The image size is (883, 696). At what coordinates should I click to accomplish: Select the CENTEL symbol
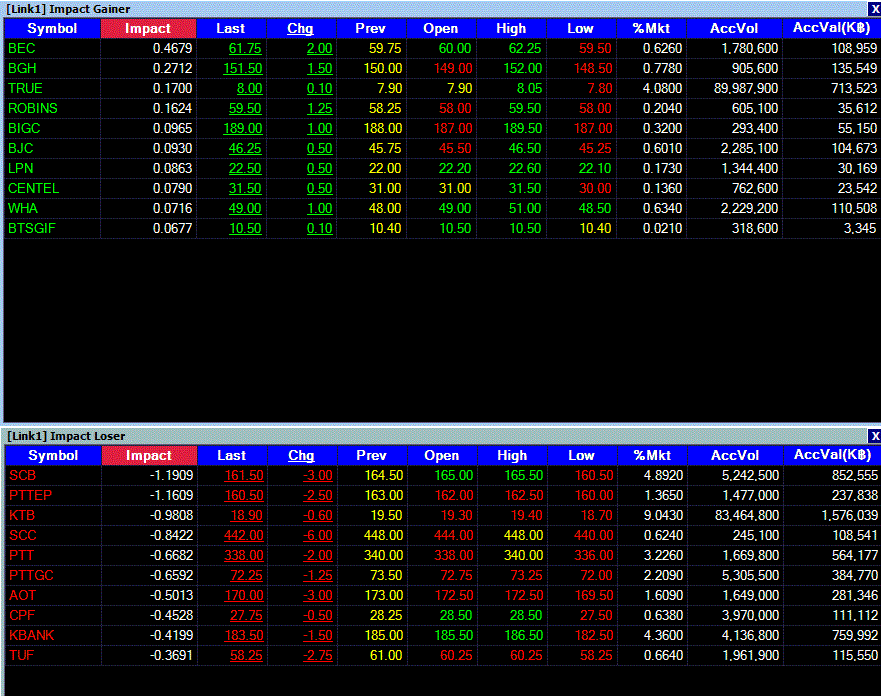[34, 189]
